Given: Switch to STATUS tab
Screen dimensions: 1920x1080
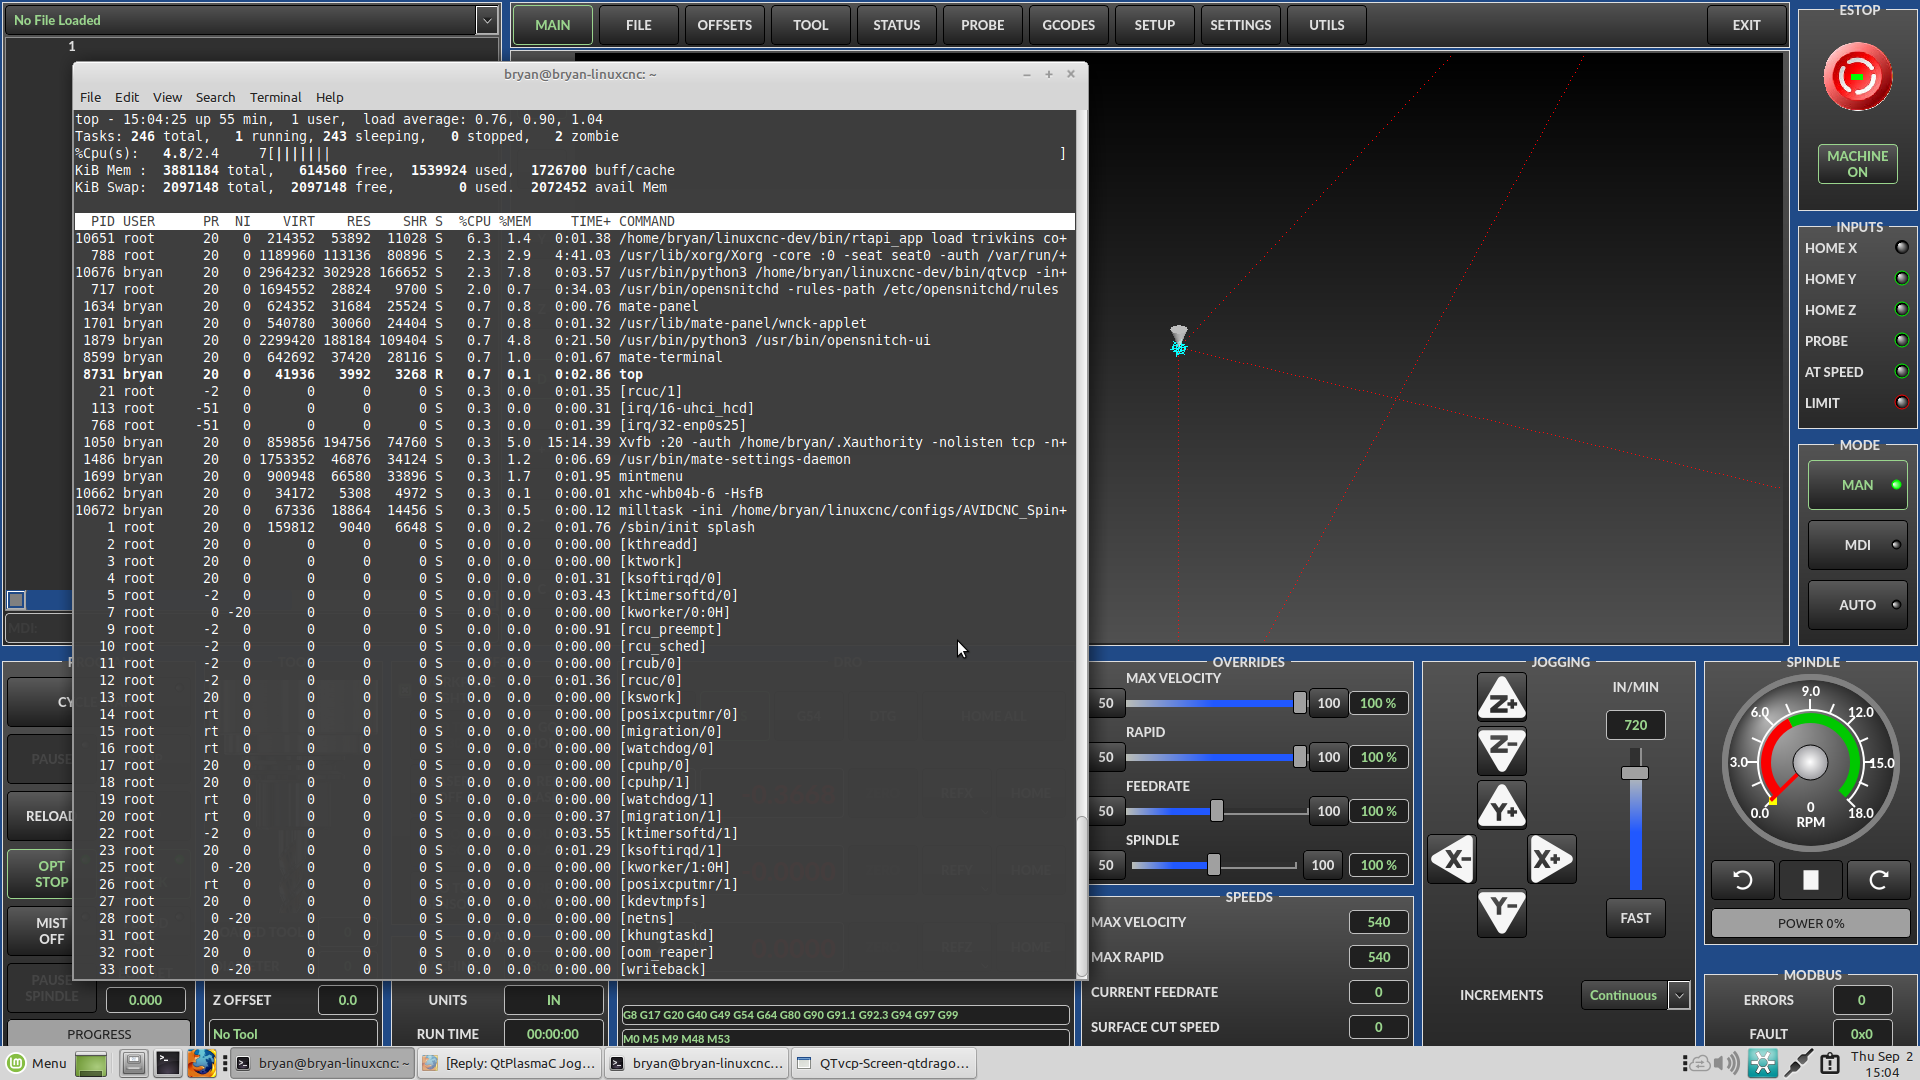Looking at the screenshot, I should [897, 25].
